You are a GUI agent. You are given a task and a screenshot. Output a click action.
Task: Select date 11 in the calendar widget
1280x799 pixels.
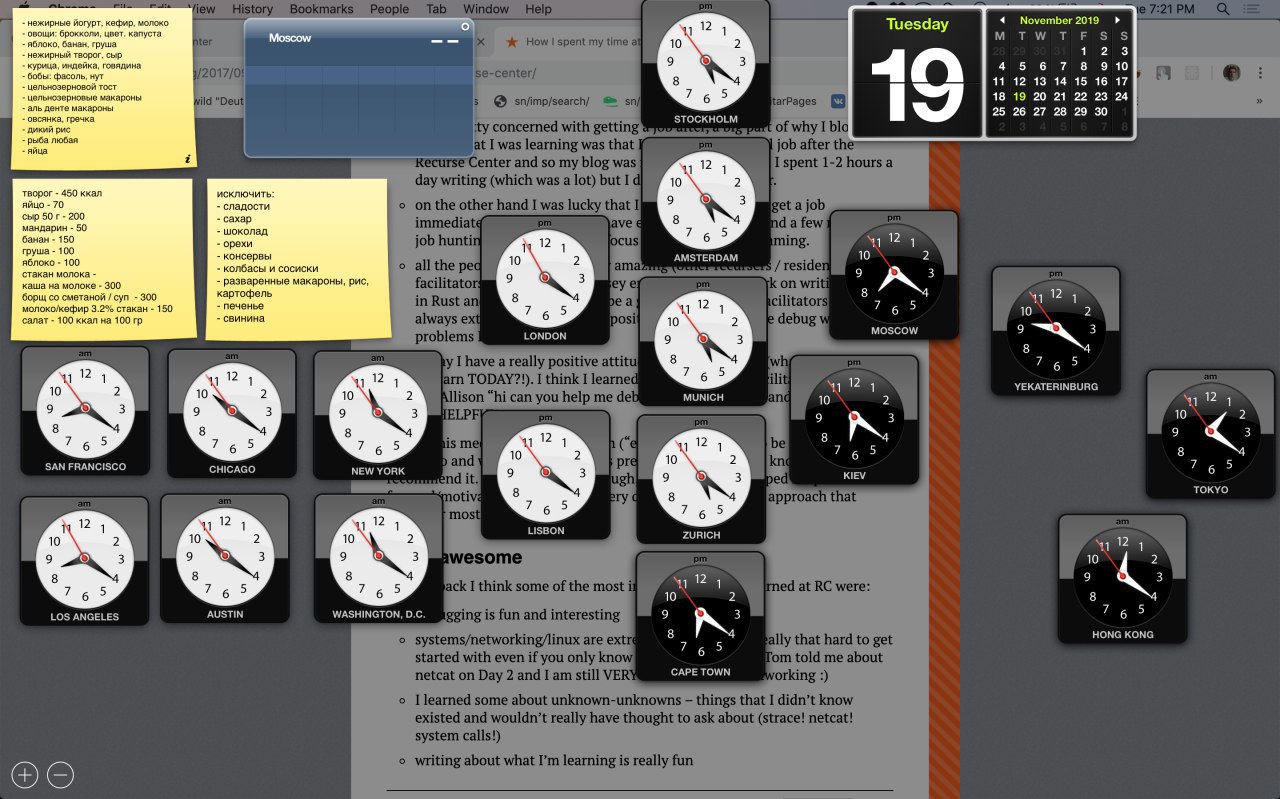pyautogui.click(x=999, y=82)
